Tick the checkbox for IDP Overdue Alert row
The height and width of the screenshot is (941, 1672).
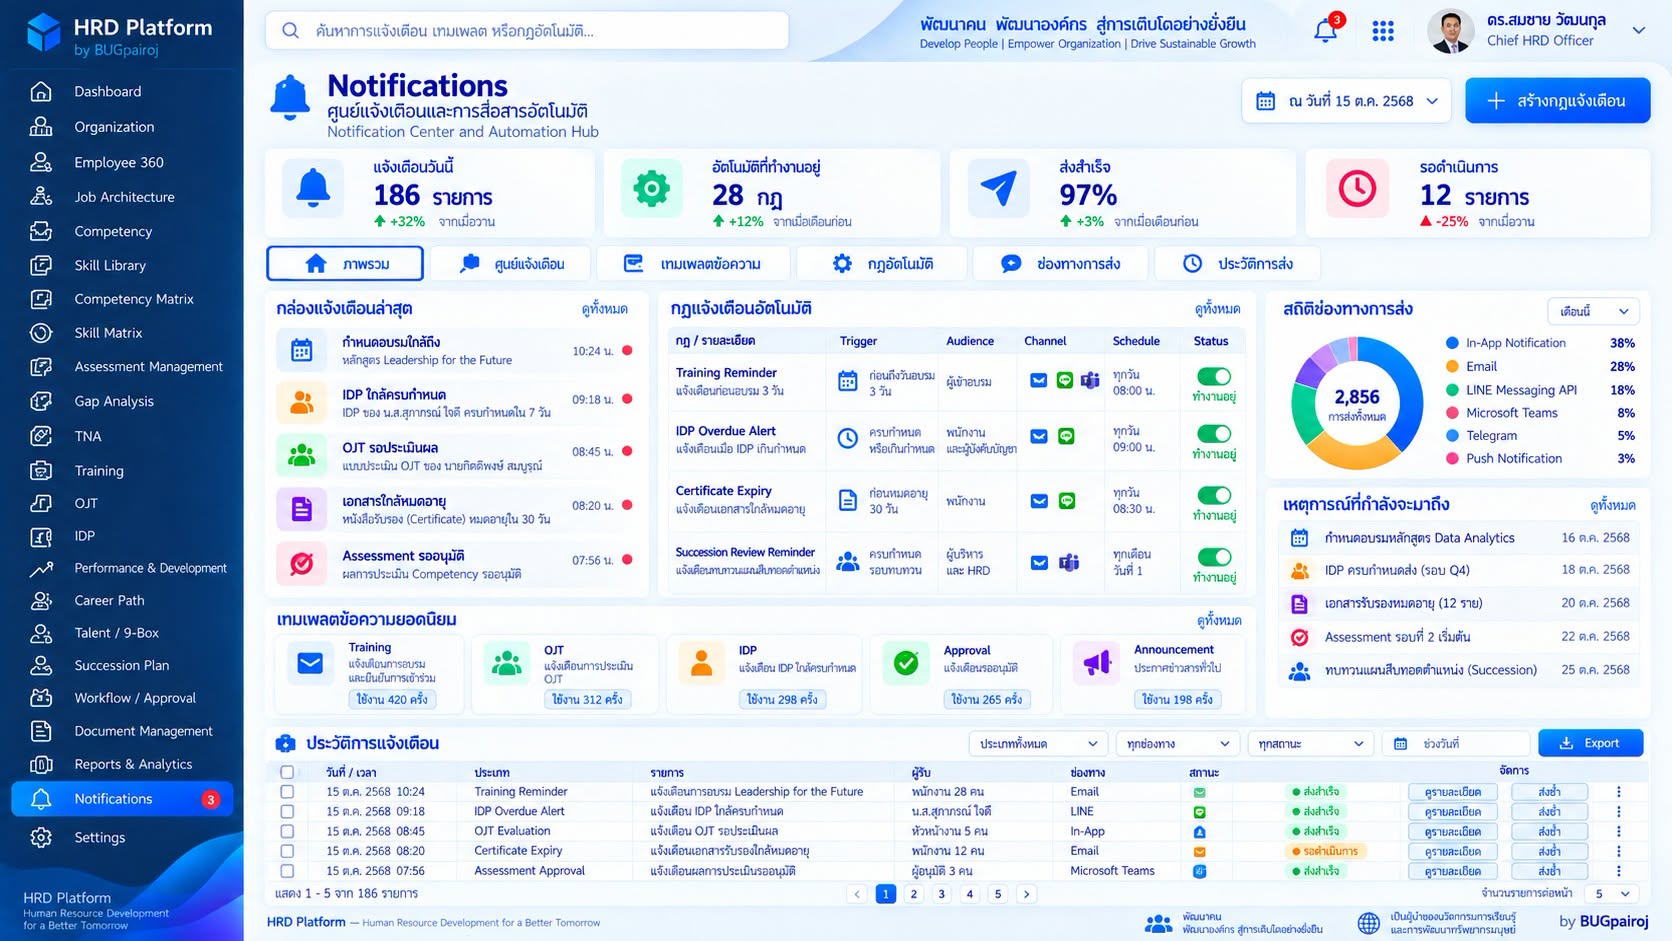pyautogui.click(x=287, y=812)
